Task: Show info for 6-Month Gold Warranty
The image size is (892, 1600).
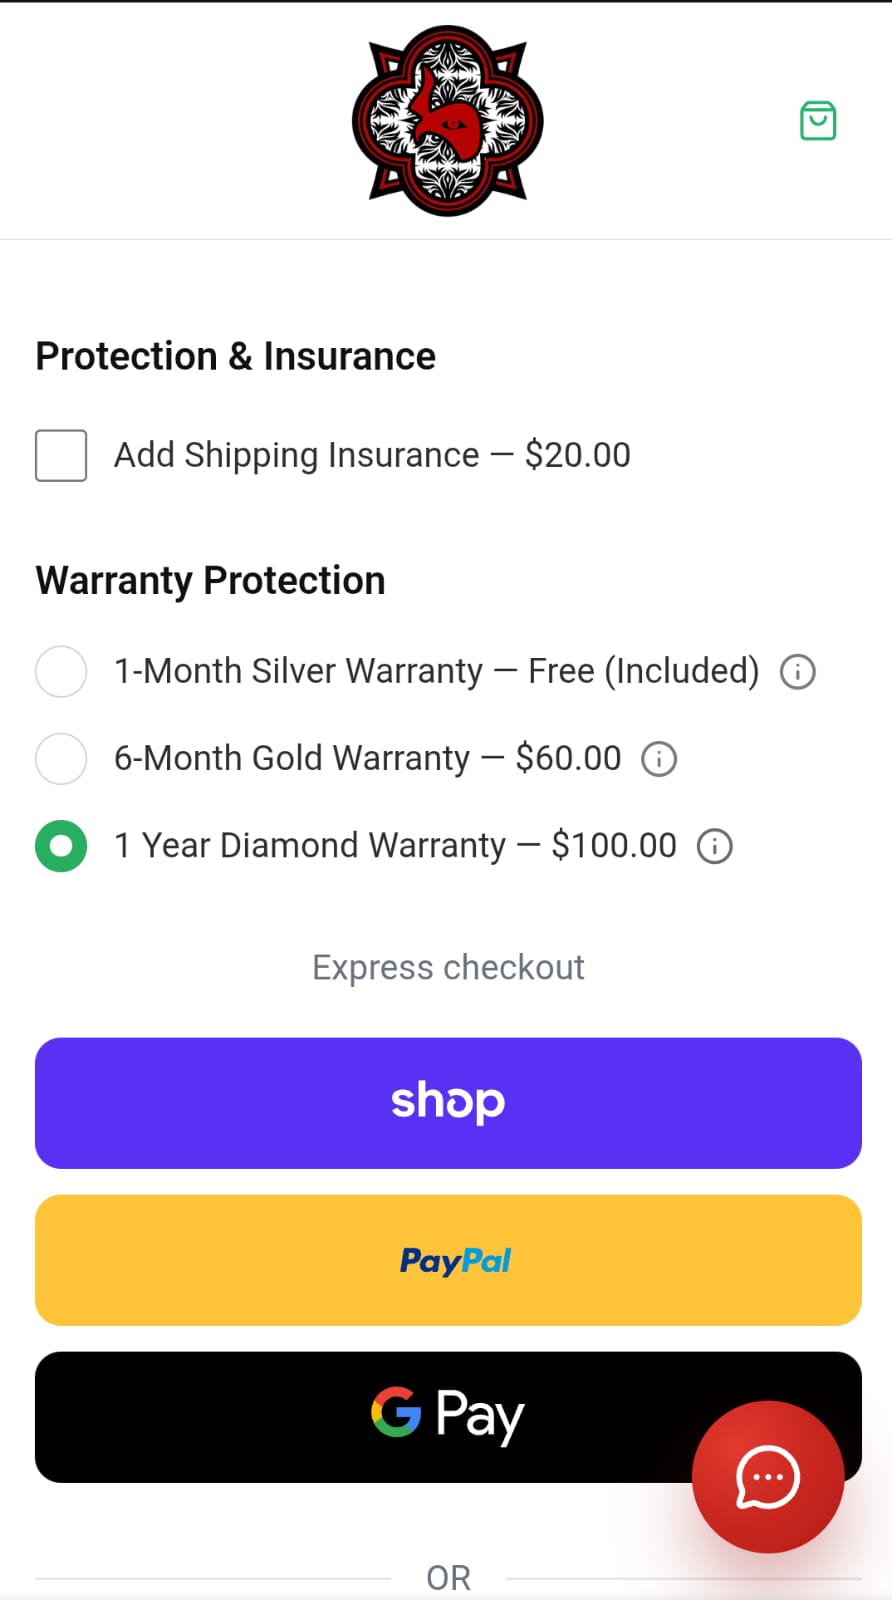Action: pos(659,759)
